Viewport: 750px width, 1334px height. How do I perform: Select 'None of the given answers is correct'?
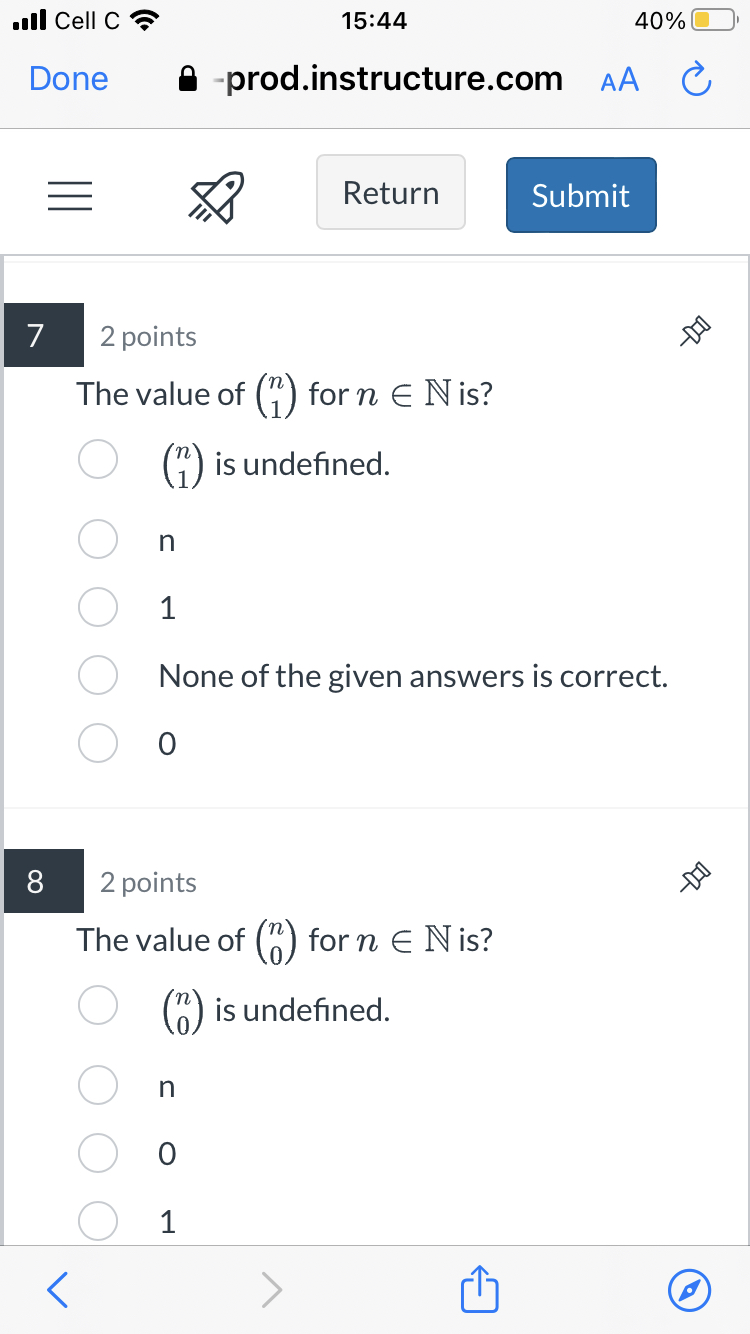click(97, 675)
